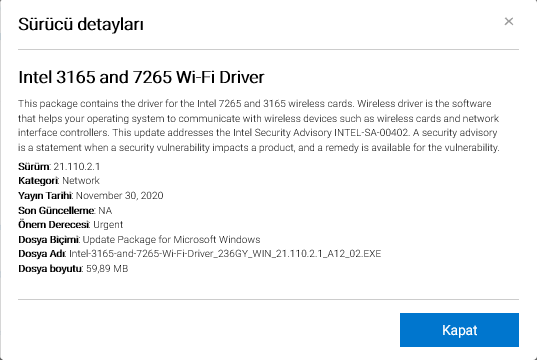Click the Dosya Adı .EXE file name
Image resolution: width=537 pixels, height=360 pixels.
coord(225,254)
